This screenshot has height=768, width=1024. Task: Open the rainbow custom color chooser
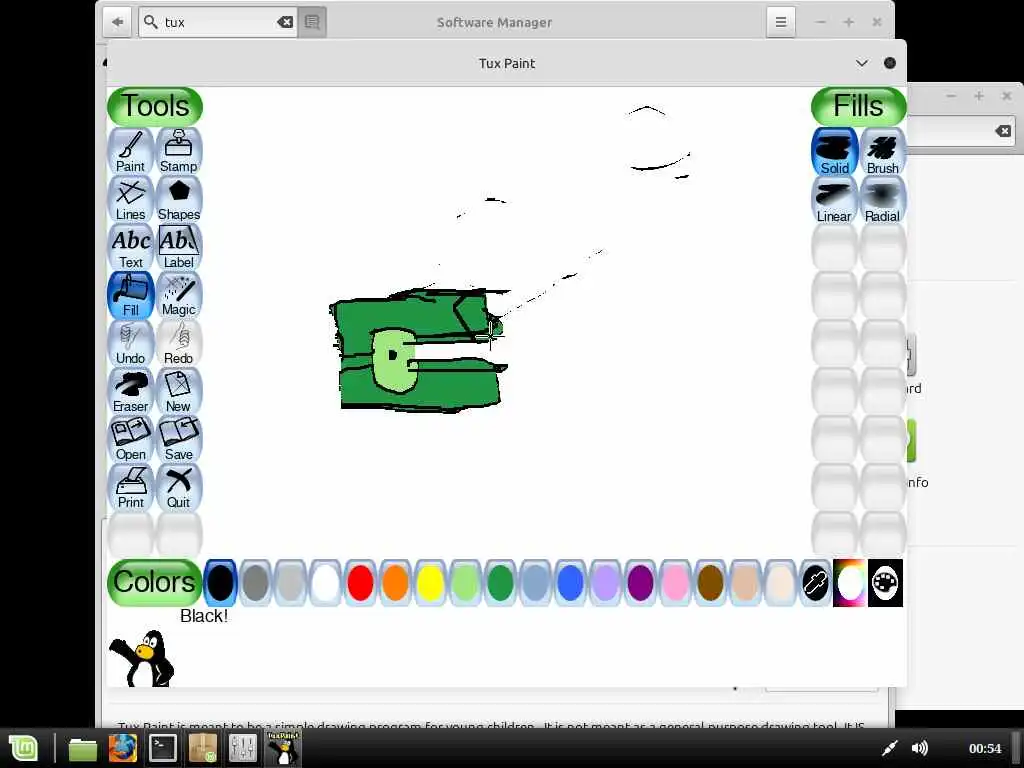[850, 583]
